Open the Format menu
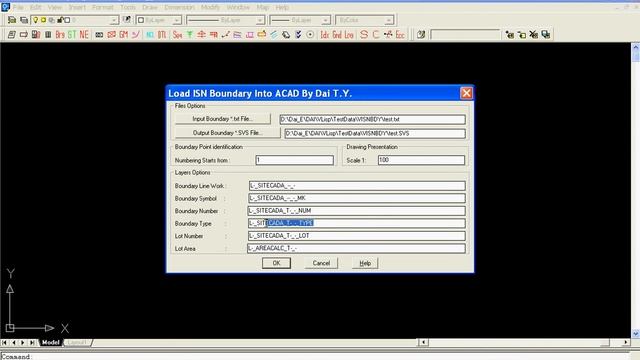The height and width of the screenshot is (360, 640). click(x=102, y=7)
